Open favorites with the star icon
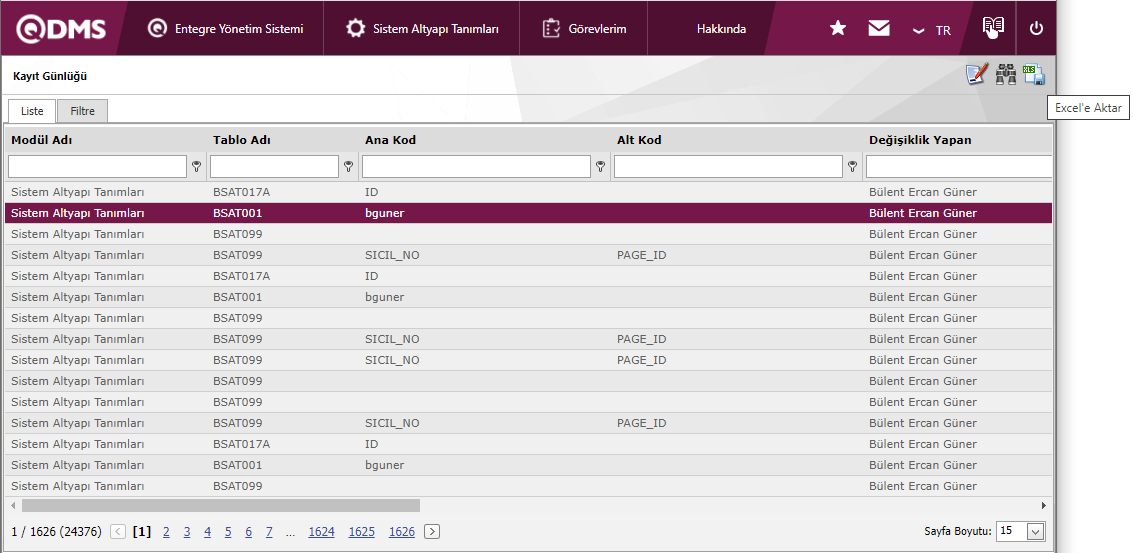The width and height of the screenshot is (1133, 553). pyautogui.click(x=838, y=29)
